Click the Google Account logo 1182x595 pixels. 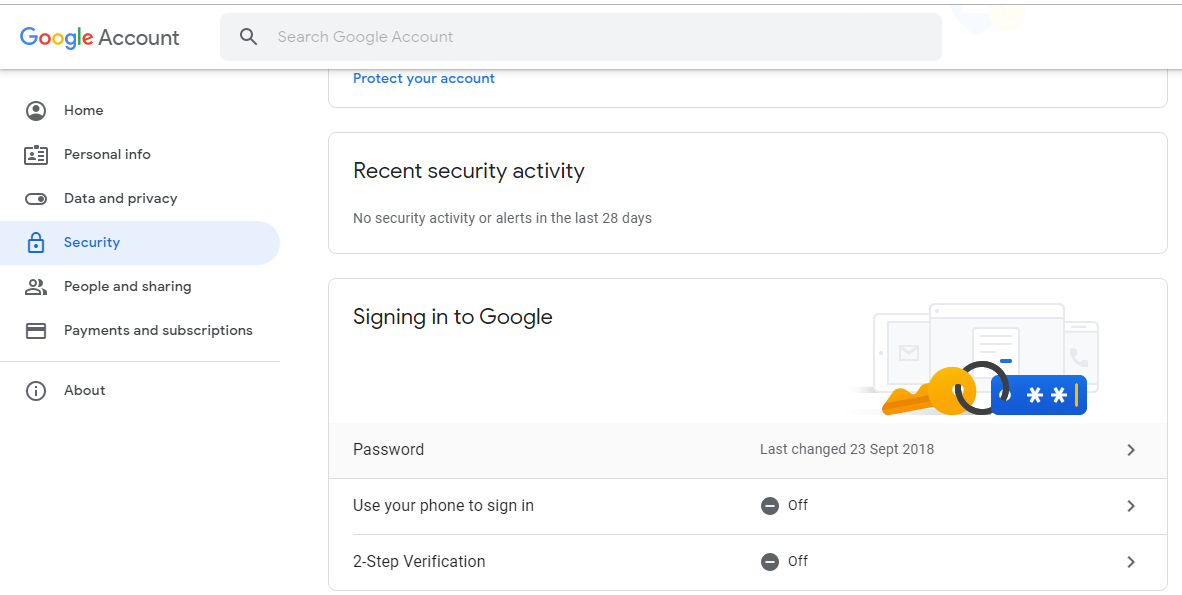99,37
